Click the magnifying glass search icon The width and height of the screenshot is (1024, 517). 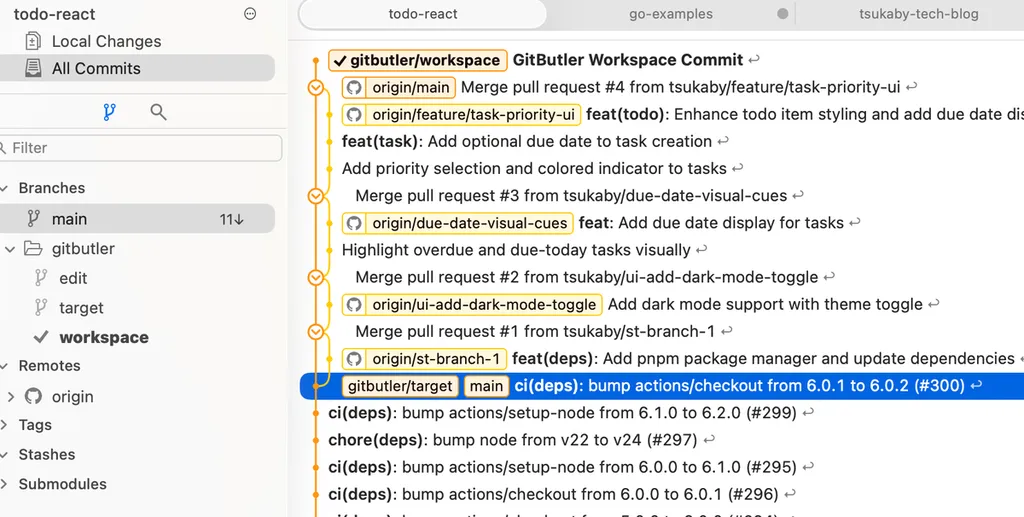(158, 111)
